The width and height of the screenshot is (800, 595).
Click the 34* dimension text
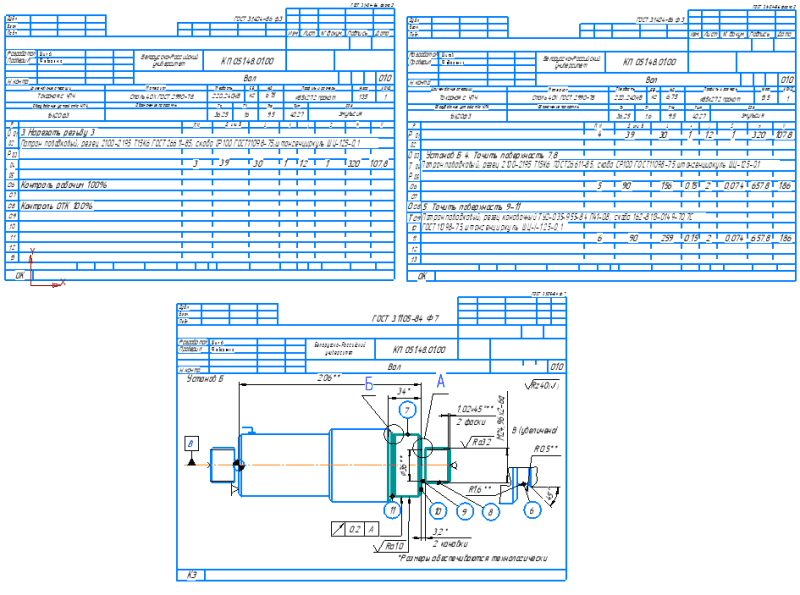[404, 391]
